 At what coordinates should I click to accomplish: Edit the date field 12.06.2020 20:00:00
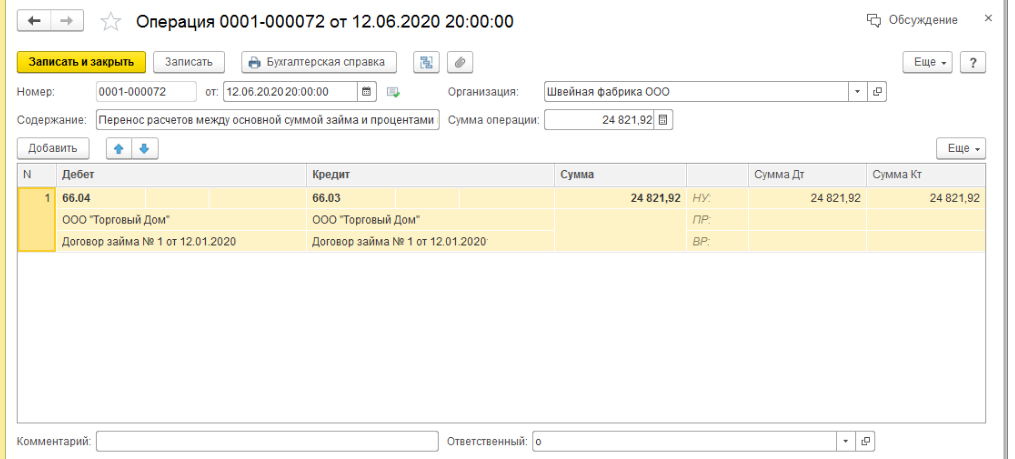290,92
